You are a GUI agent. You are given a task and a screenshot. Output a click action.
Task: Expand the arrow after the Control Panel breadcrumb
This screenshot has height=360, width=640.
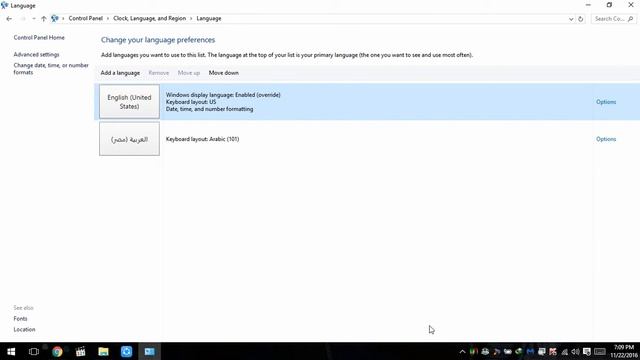point(108,19)
